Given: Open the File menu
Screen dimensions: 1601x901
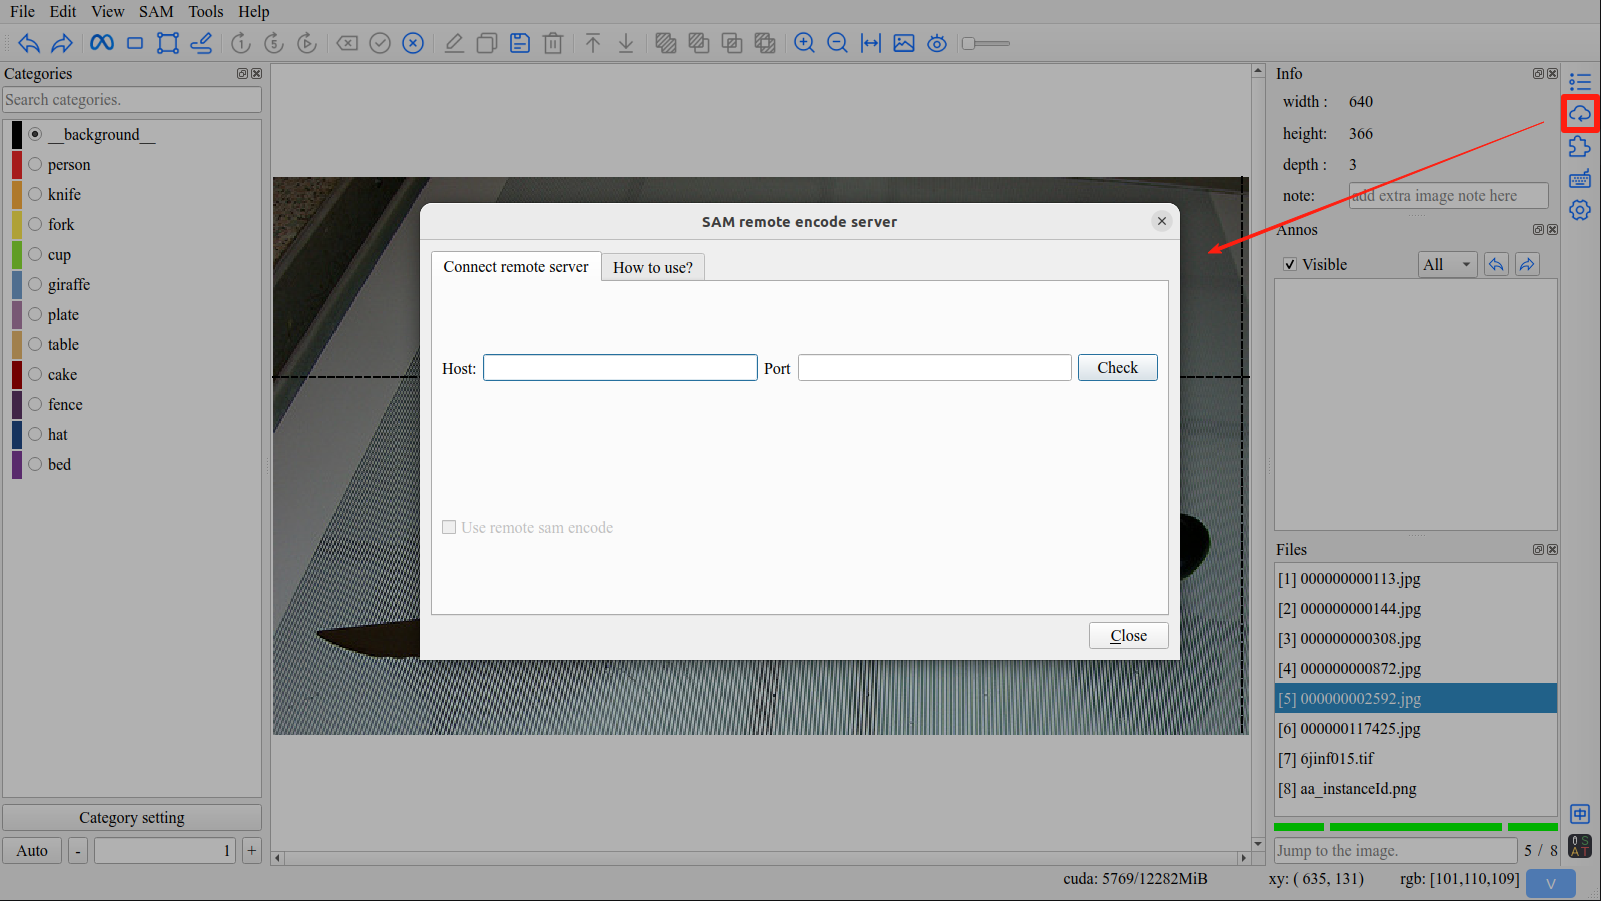Looking at the screenshot, I should coord(22,12).
